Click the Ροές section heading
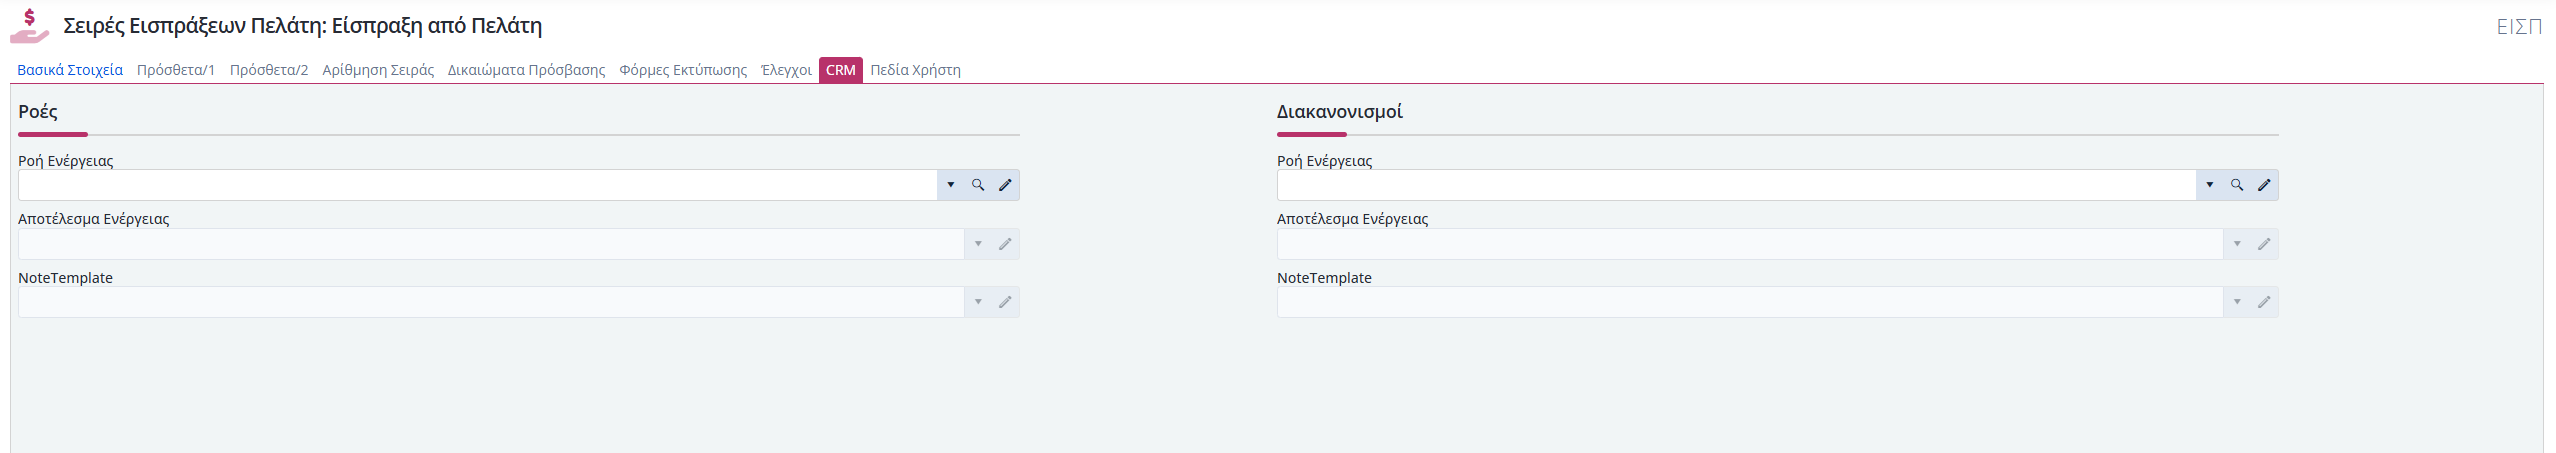 coord(38,112)
